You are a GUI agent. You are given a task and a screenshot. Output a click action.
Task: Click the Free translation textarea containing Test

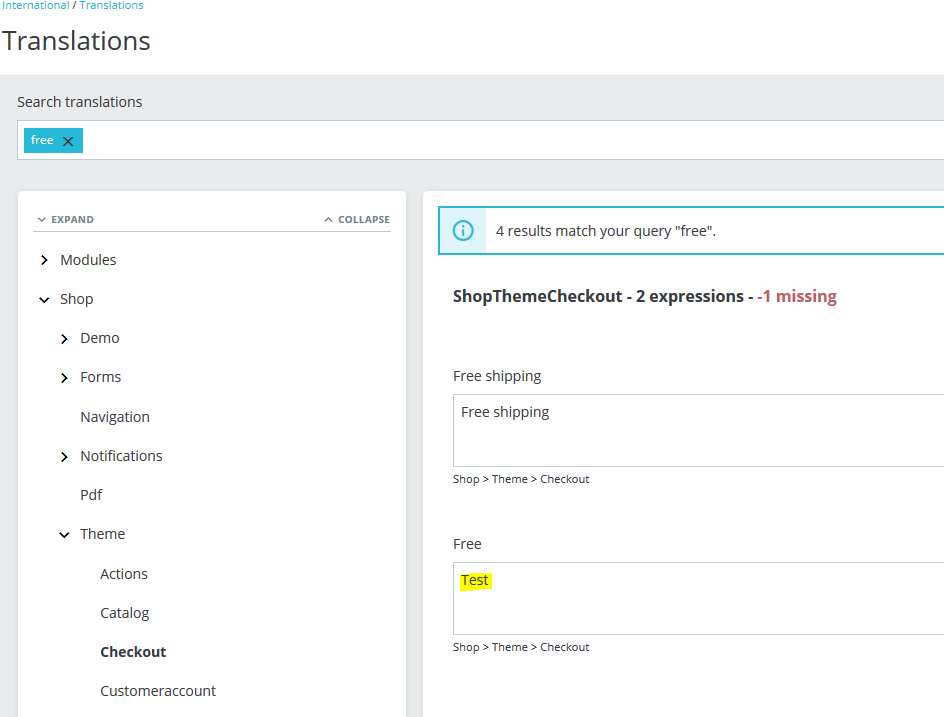[698, 598]
